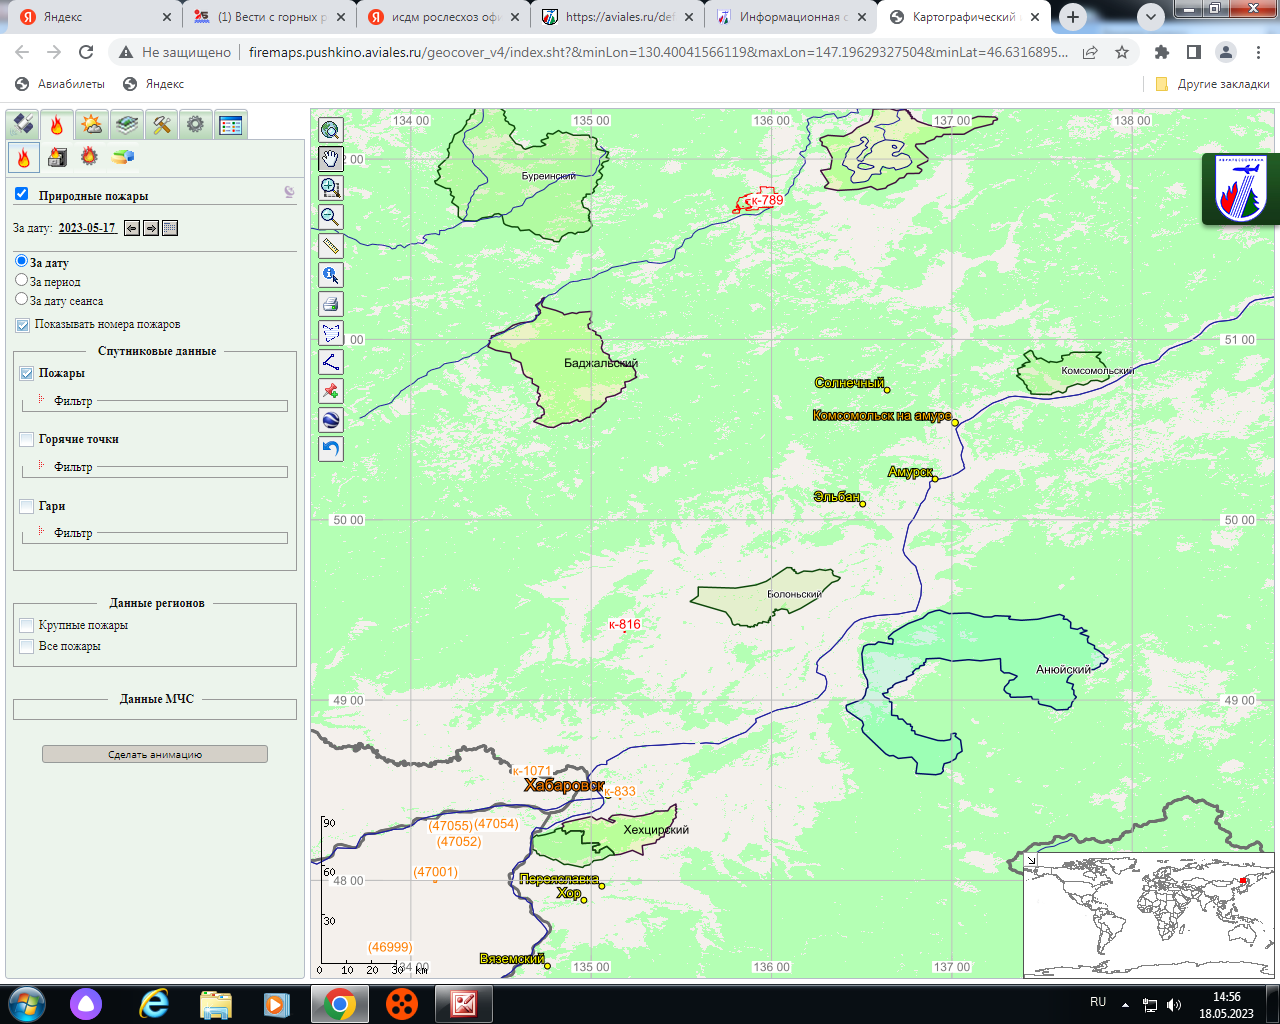Expand the Фильтр under Пожары
The height and width of the screenshot is (1024, 1280).
72,401
